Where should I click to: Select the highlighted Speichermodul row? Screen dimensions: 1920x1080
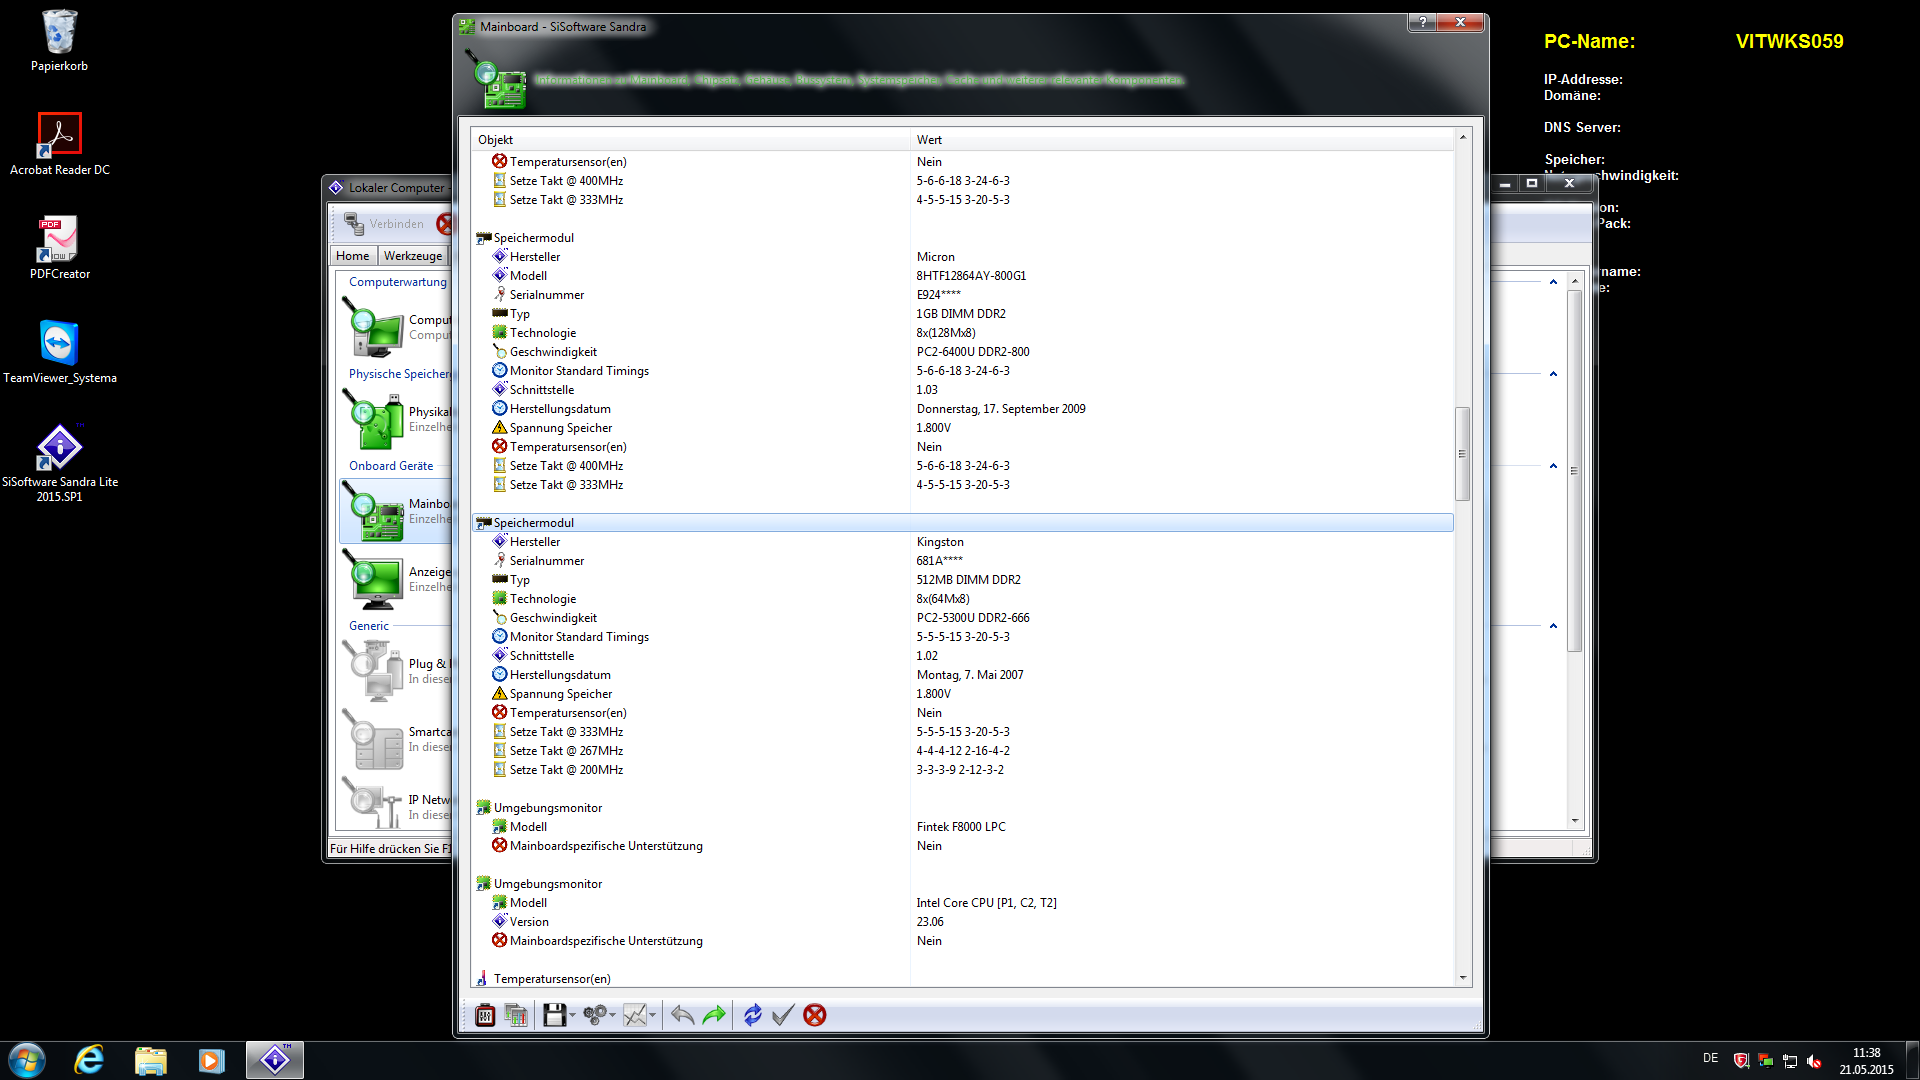tap(534, 523)
